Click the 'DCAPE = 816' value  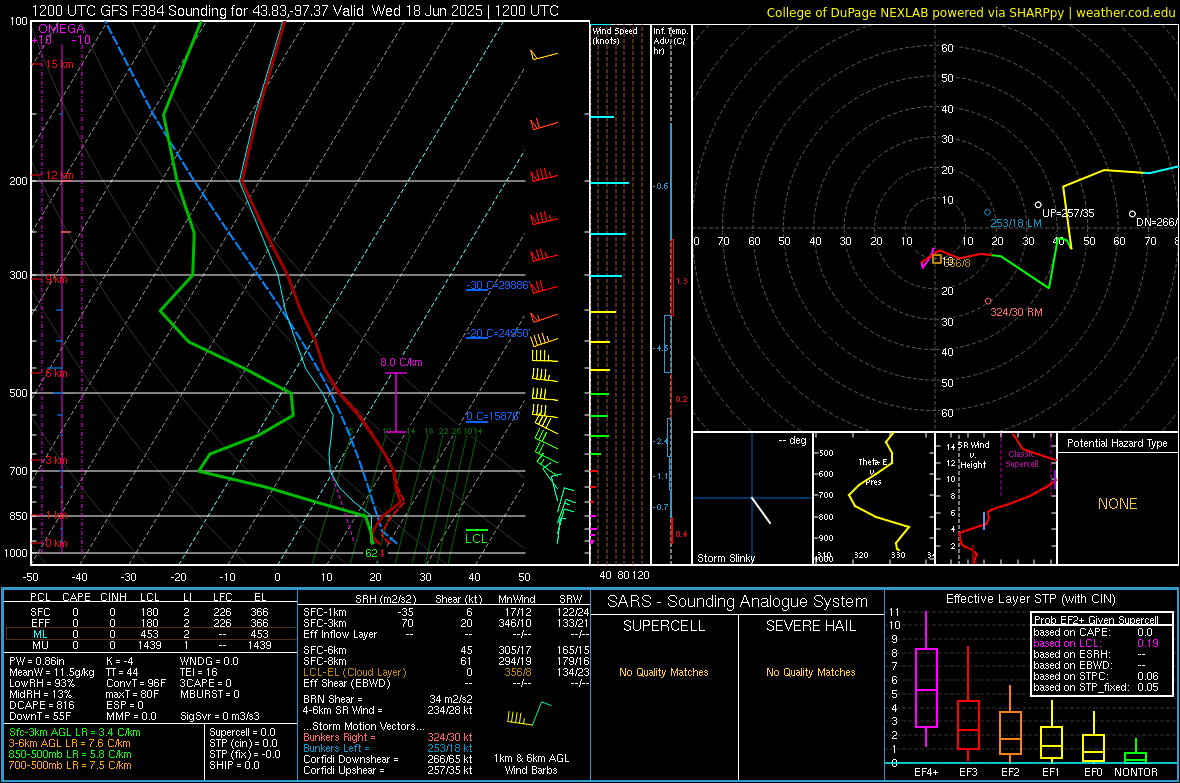pos(41,705)
